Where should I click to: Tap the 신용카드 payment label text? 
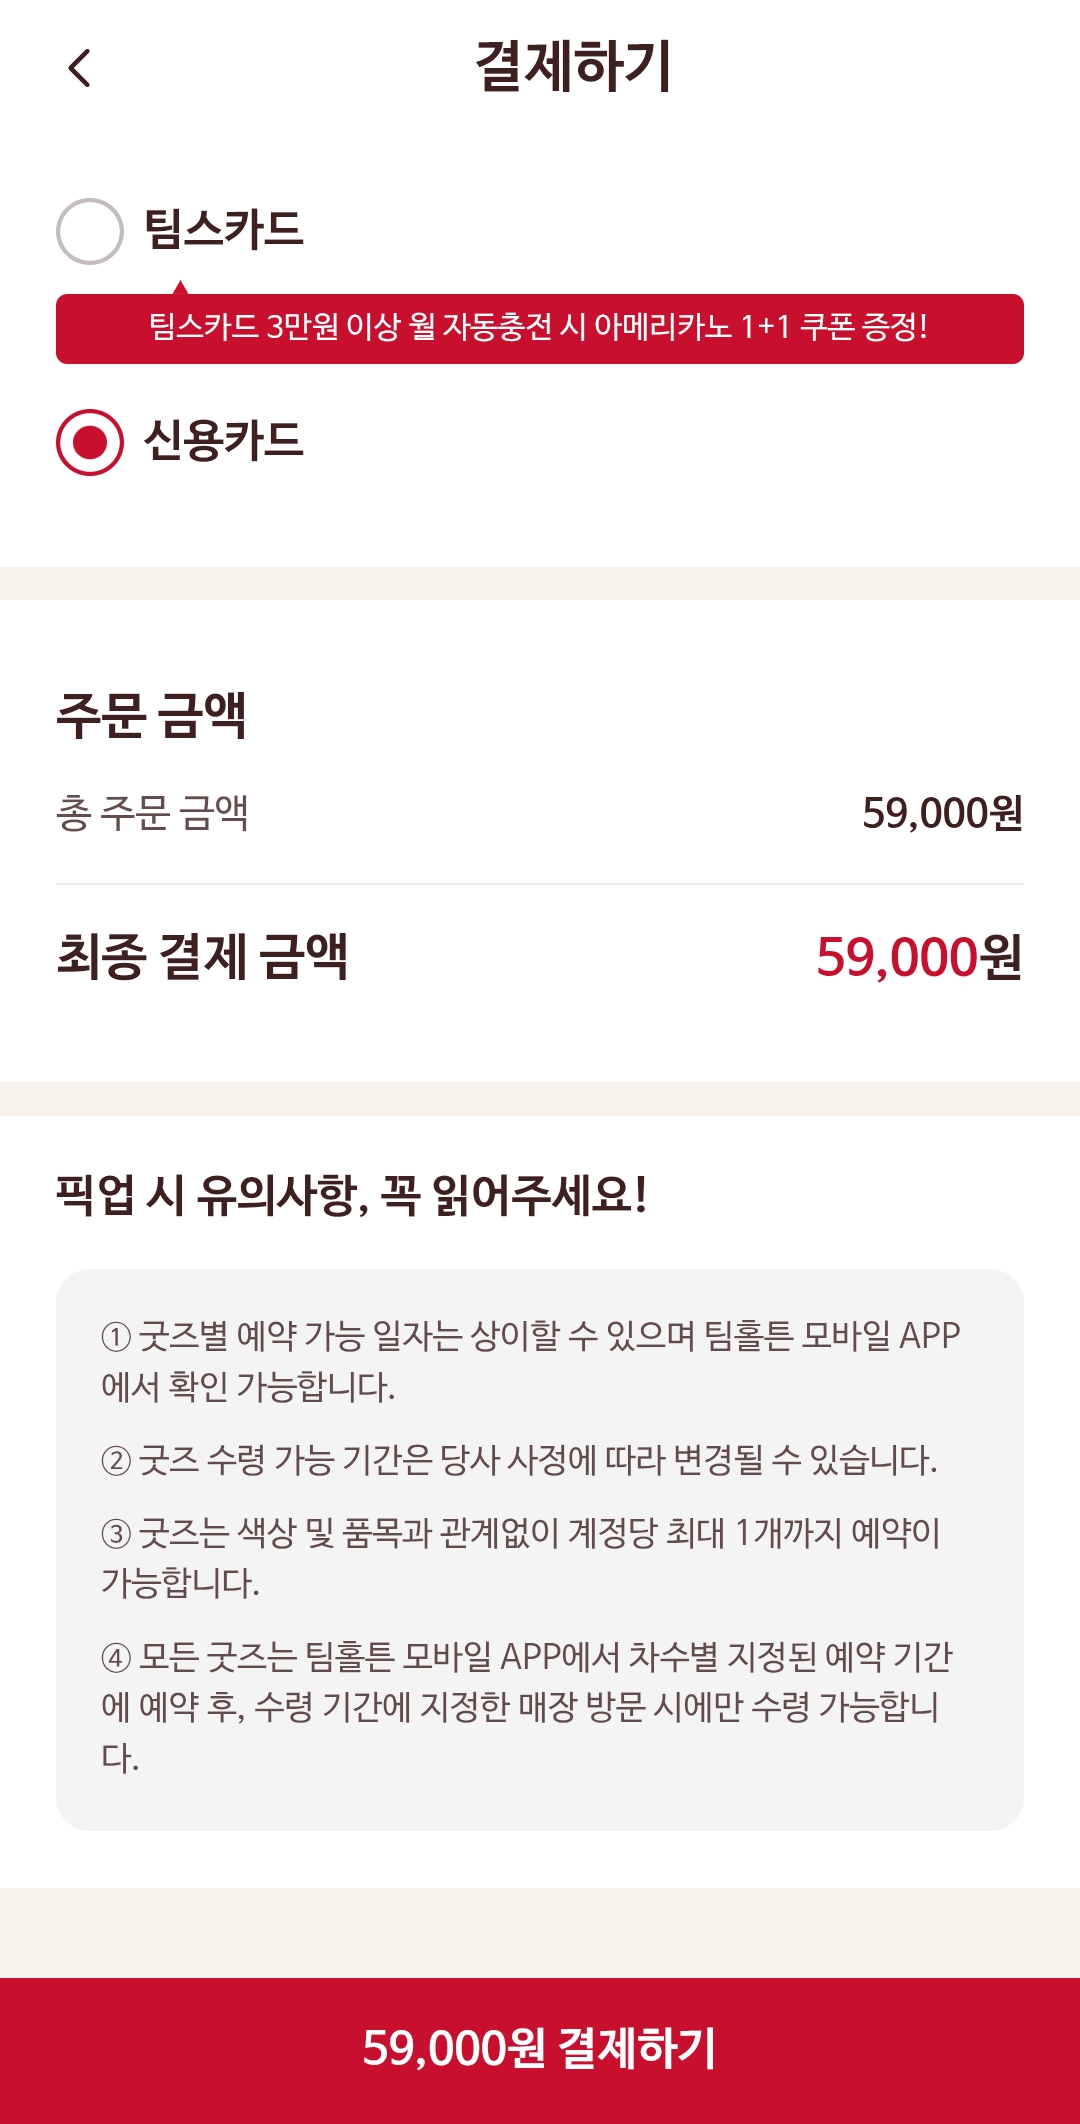pyautogui.click(x=223, y=441)
